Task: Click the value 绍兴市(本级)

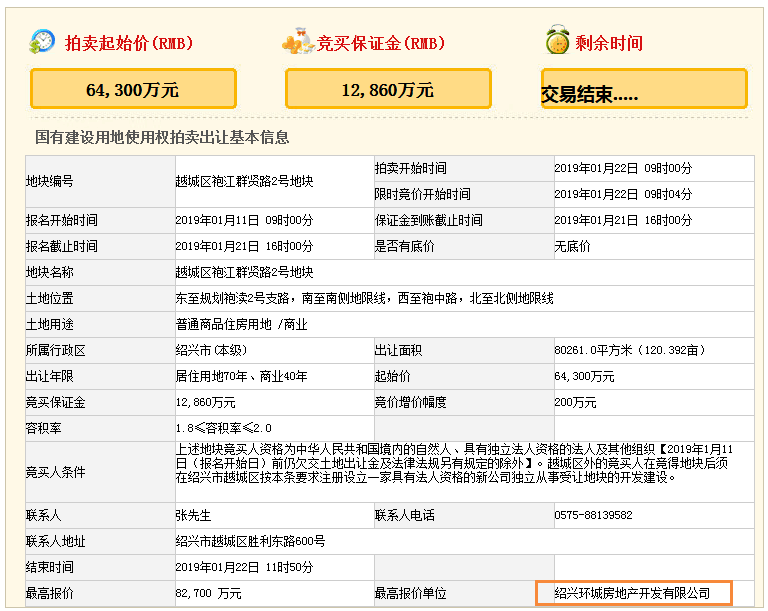Action: [x=211, y=350]
